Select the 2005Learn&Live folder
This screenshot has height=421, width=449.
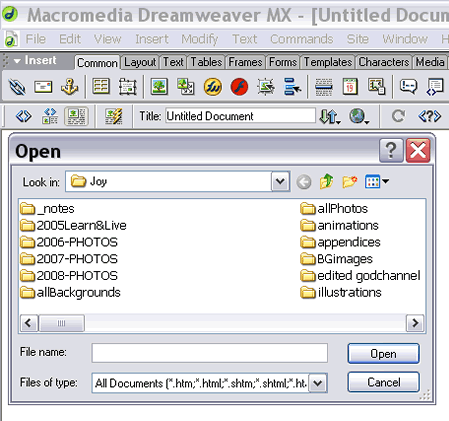pos(73,226)
